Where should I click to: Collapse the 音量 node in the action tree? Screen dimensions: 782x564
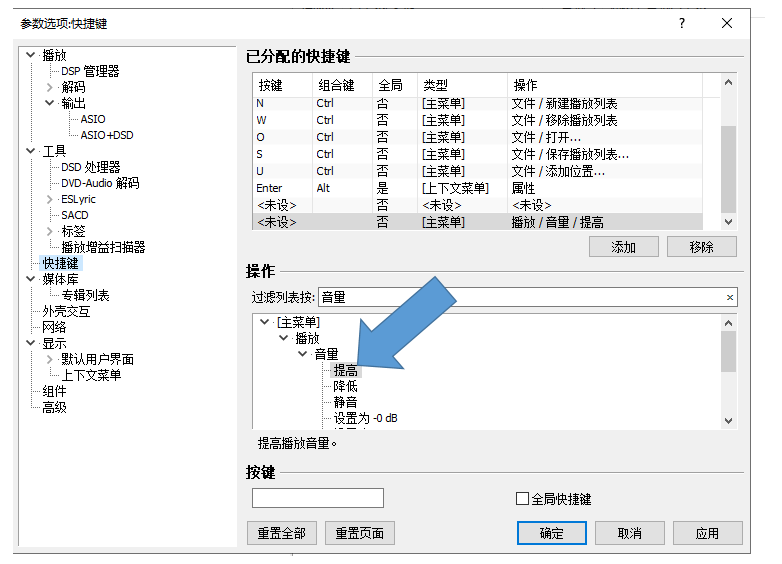coord(302,354)
